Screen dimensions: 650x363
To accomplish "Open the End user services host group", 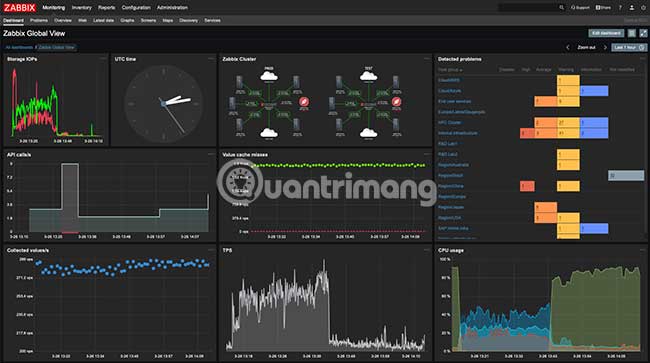I will click(454, 102).
